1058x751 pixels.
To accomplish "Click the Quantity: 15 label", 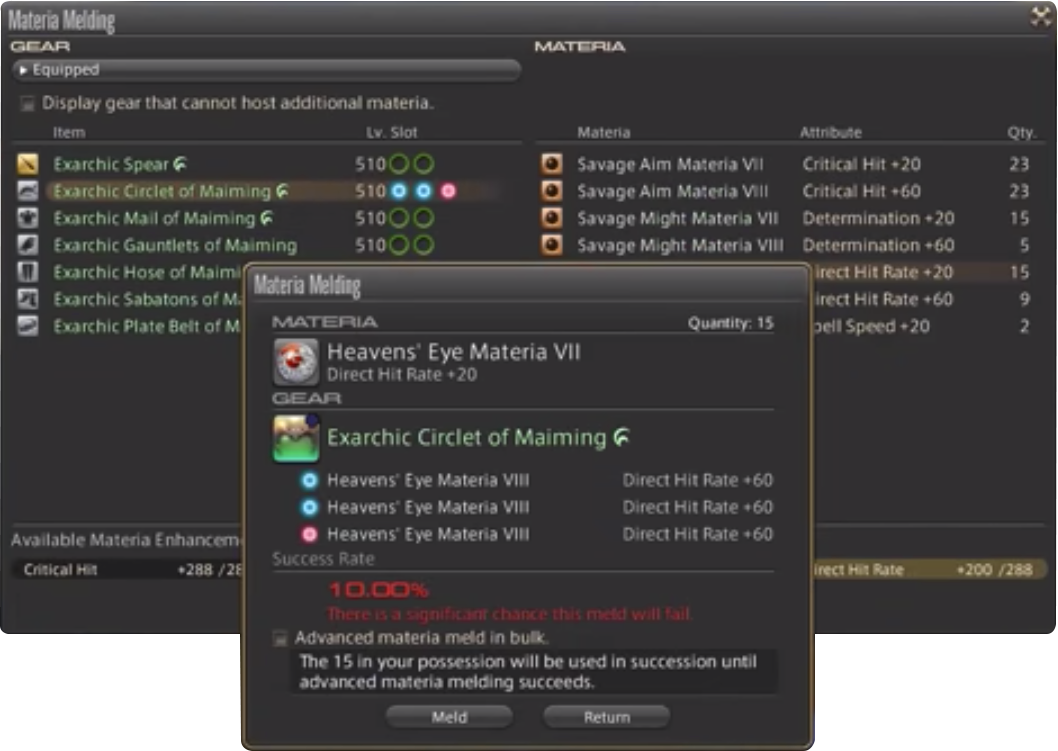I will tap(731, 323).
